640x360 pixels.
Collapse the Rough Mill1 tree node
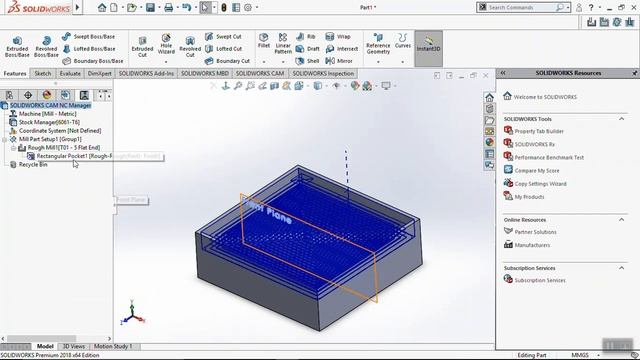point(13,148)
